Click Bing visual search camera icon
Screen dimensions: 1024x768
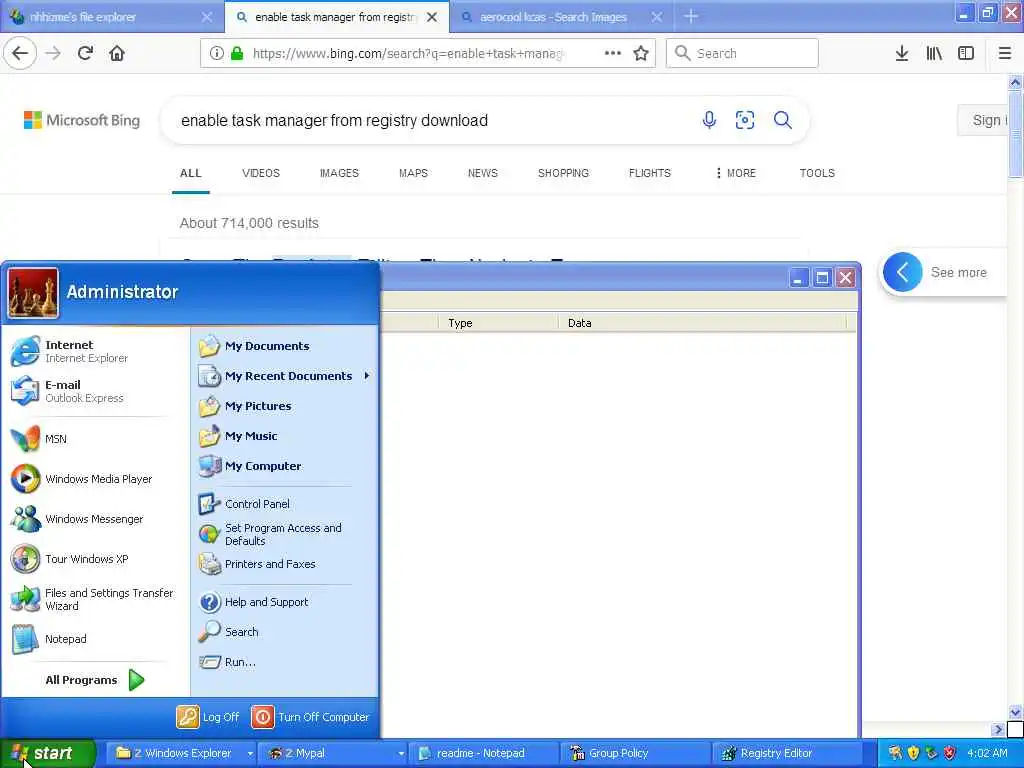coord(744,120)
